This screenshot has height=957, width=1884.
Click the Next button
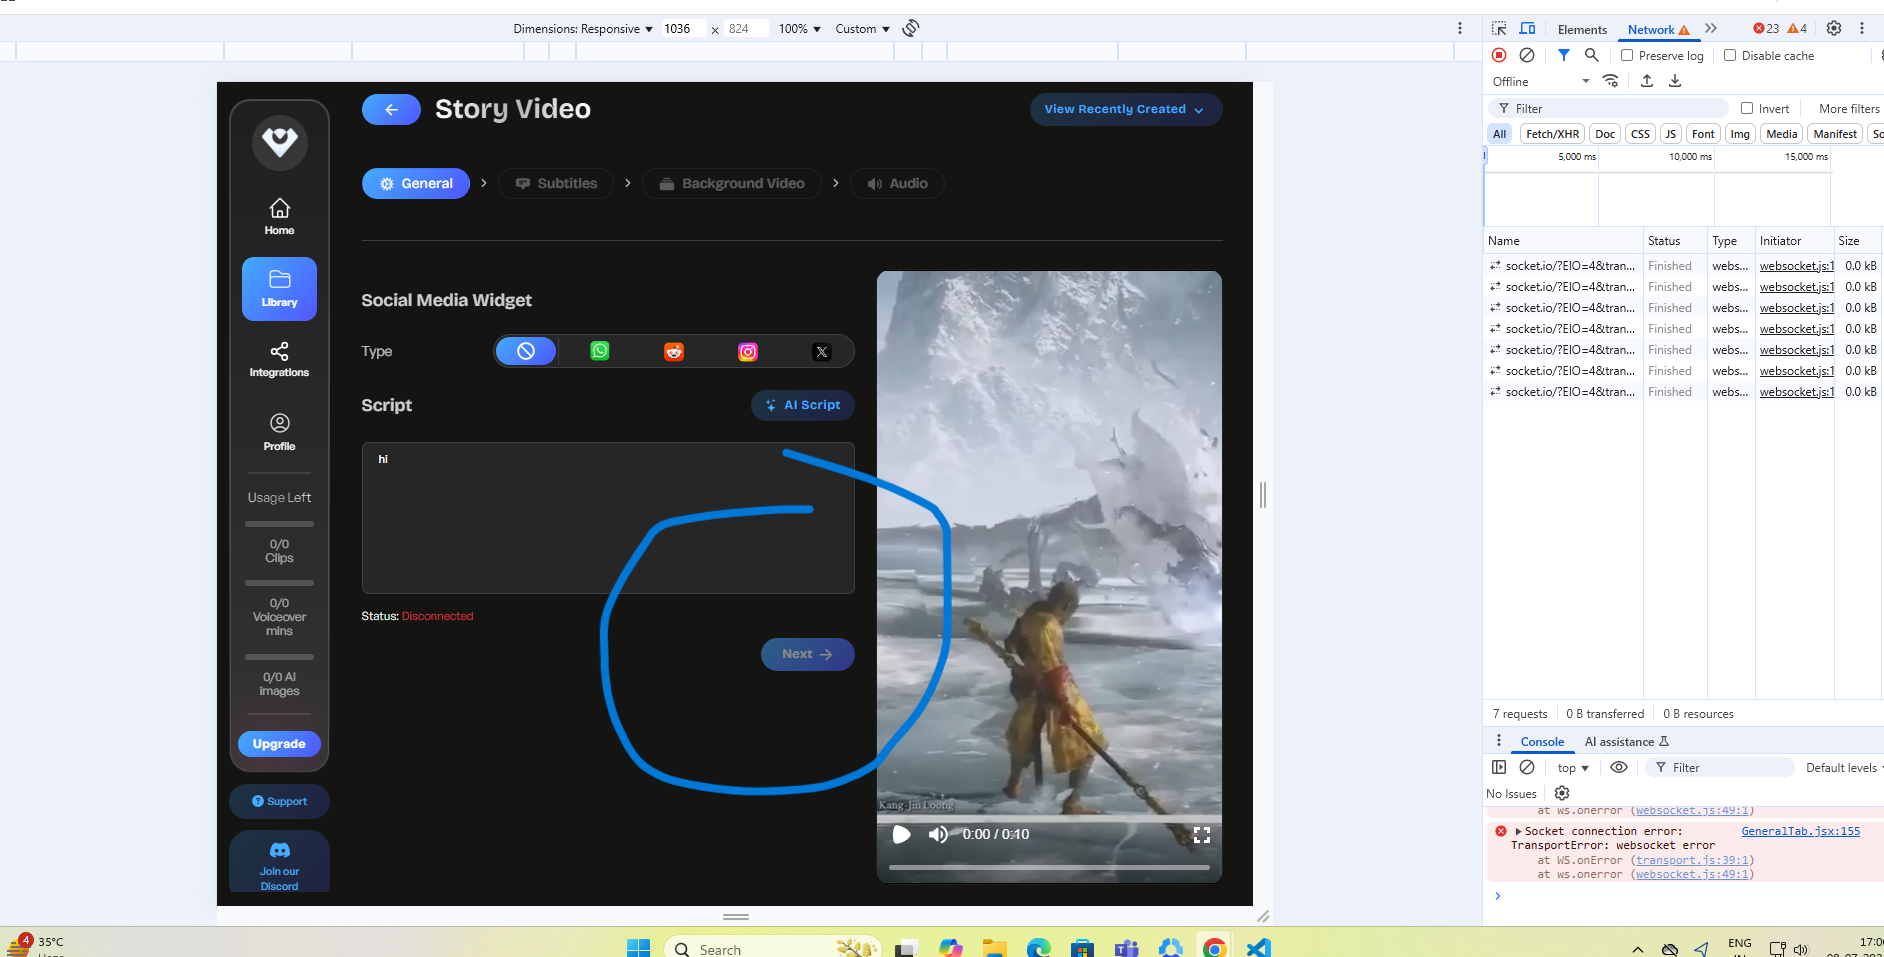tap(807, 654)
